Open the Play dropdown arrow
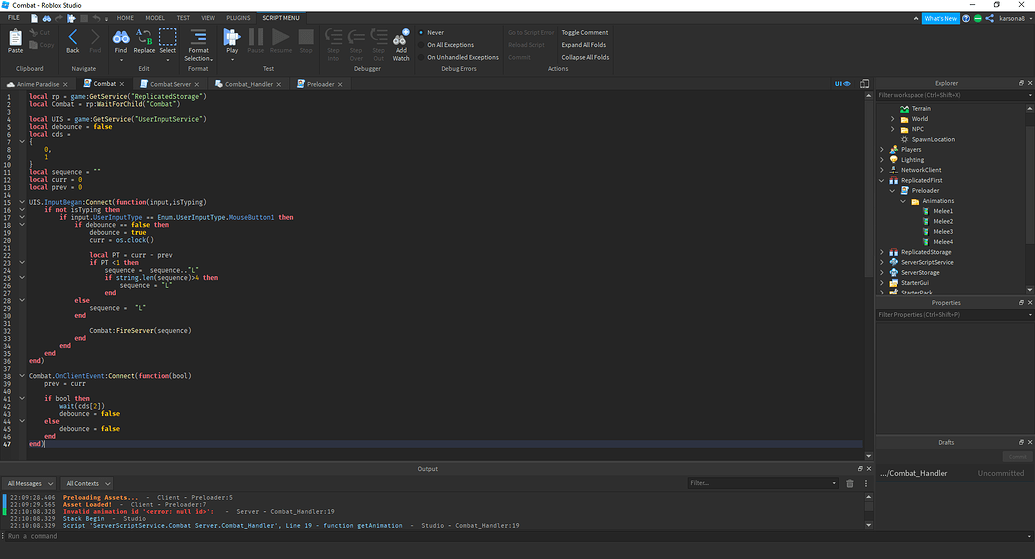 point(232,60)
